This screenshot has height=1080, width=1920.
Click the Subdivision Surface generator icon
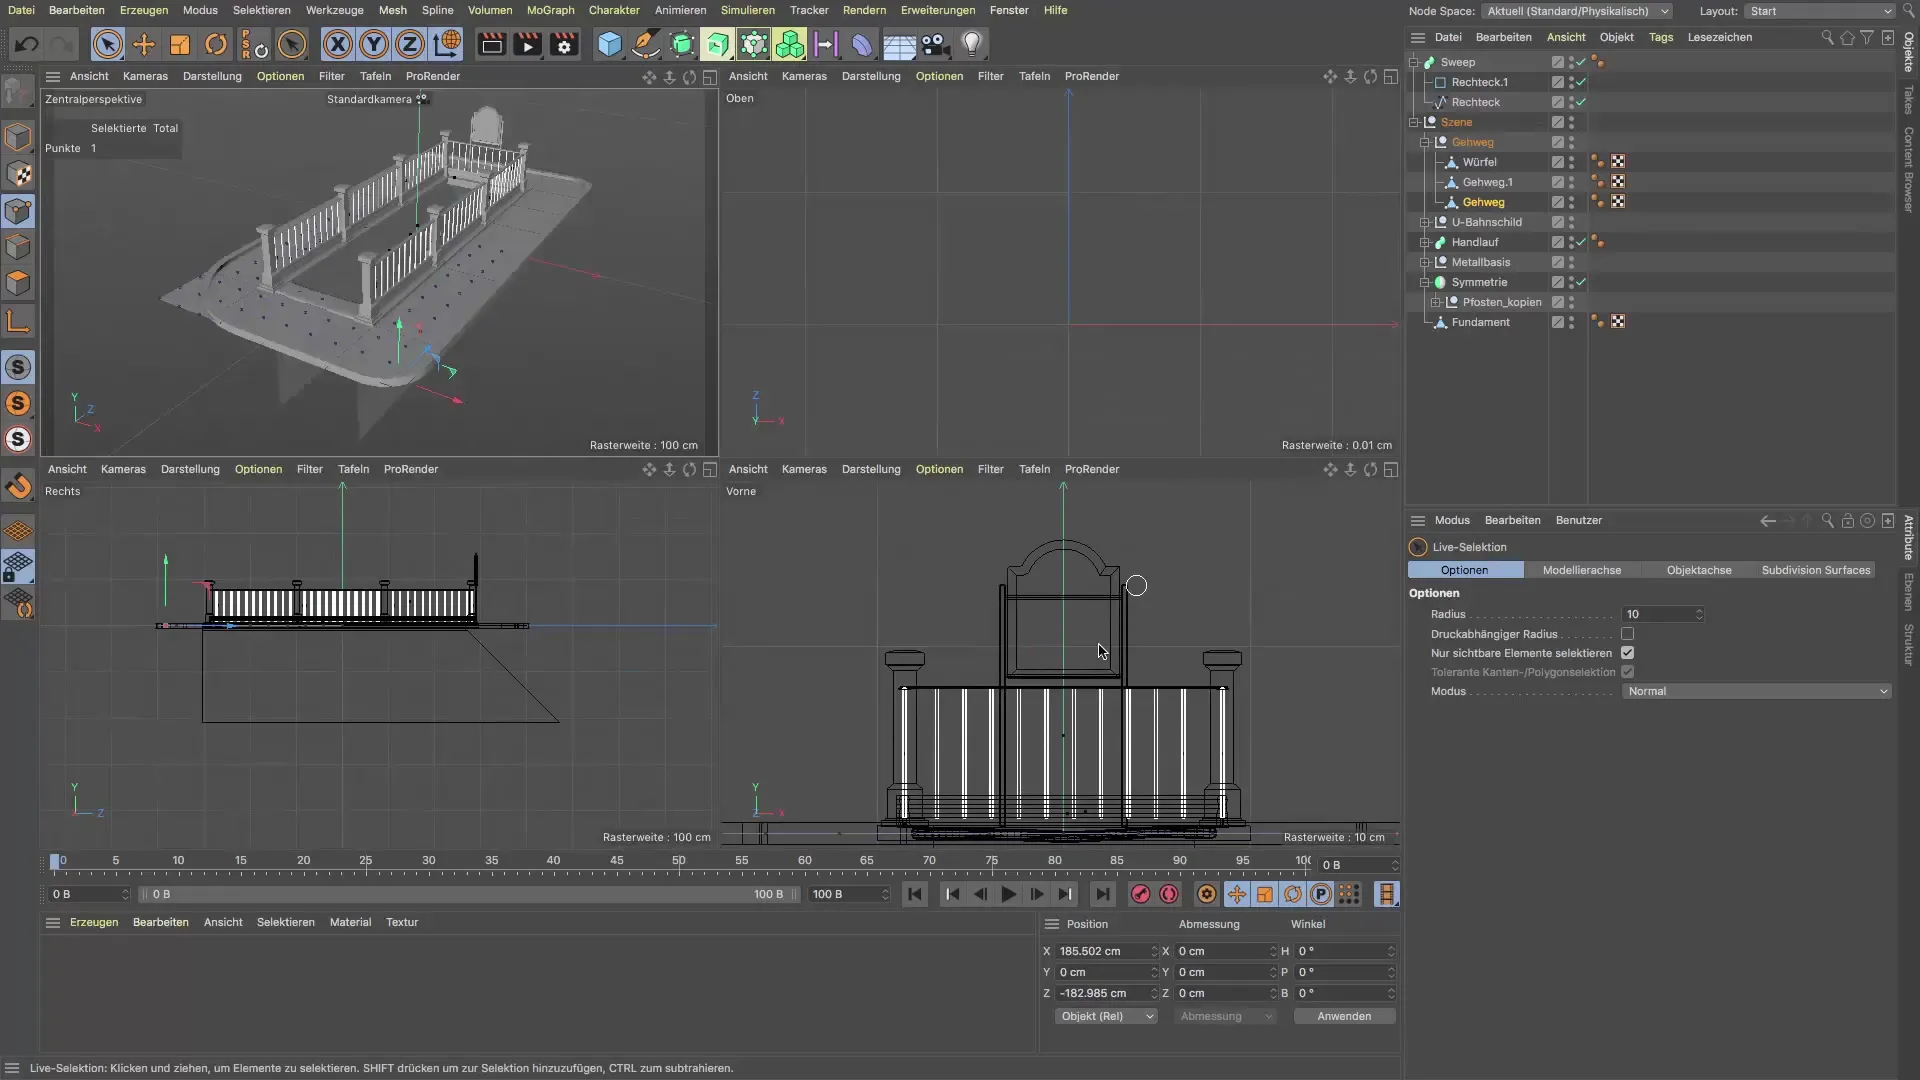coord(682,44)
